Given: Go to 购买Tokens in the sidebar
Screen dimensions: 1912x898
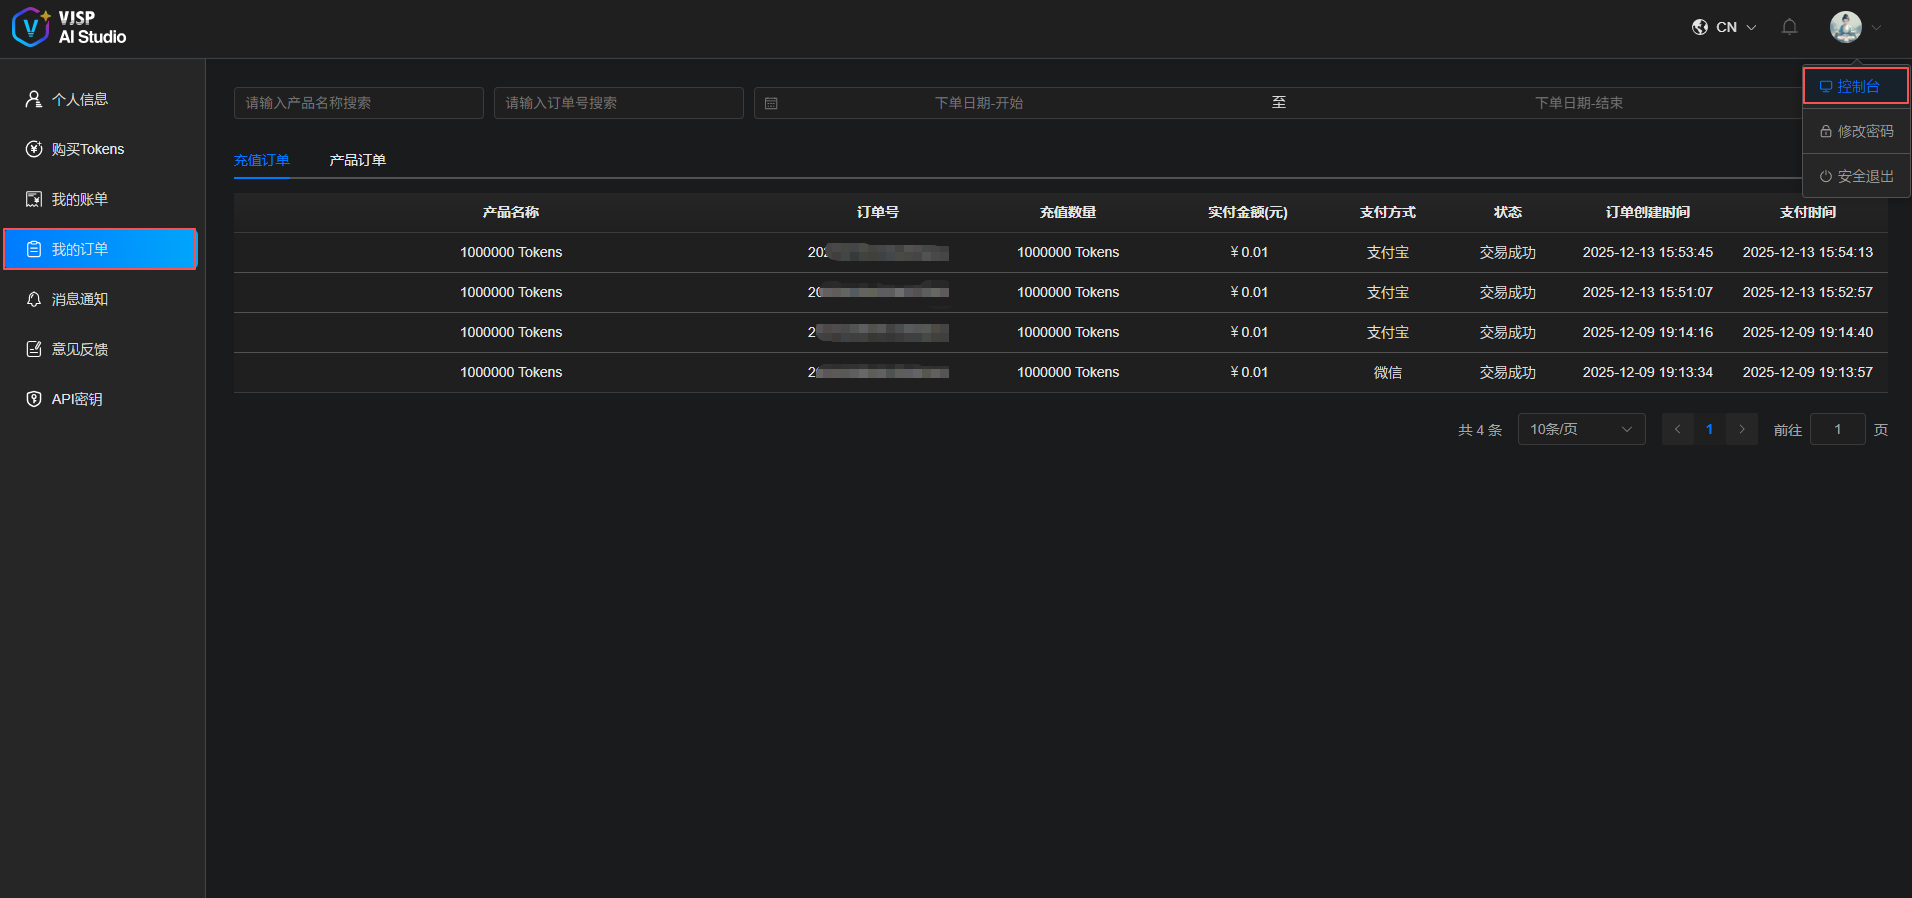Looking at the screenshot, I should point(88,149).
